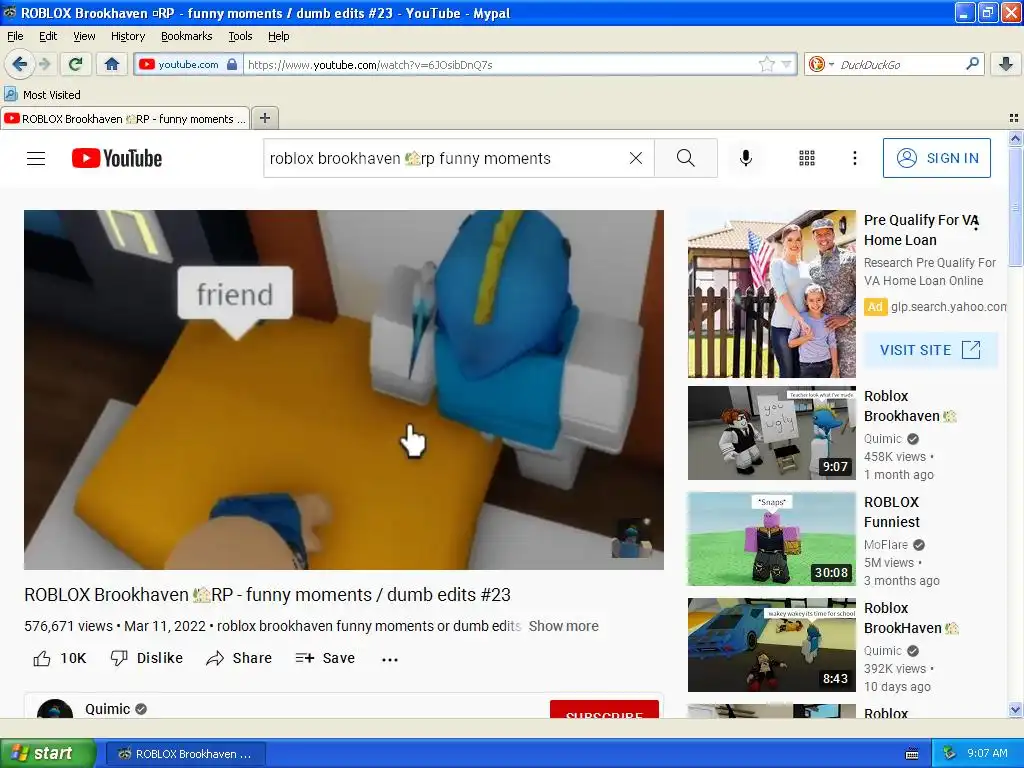Open YouTube settings three-dot menu
Image resolution: width=1024 pixels, height=768 pixels.
tap(854, 158)
